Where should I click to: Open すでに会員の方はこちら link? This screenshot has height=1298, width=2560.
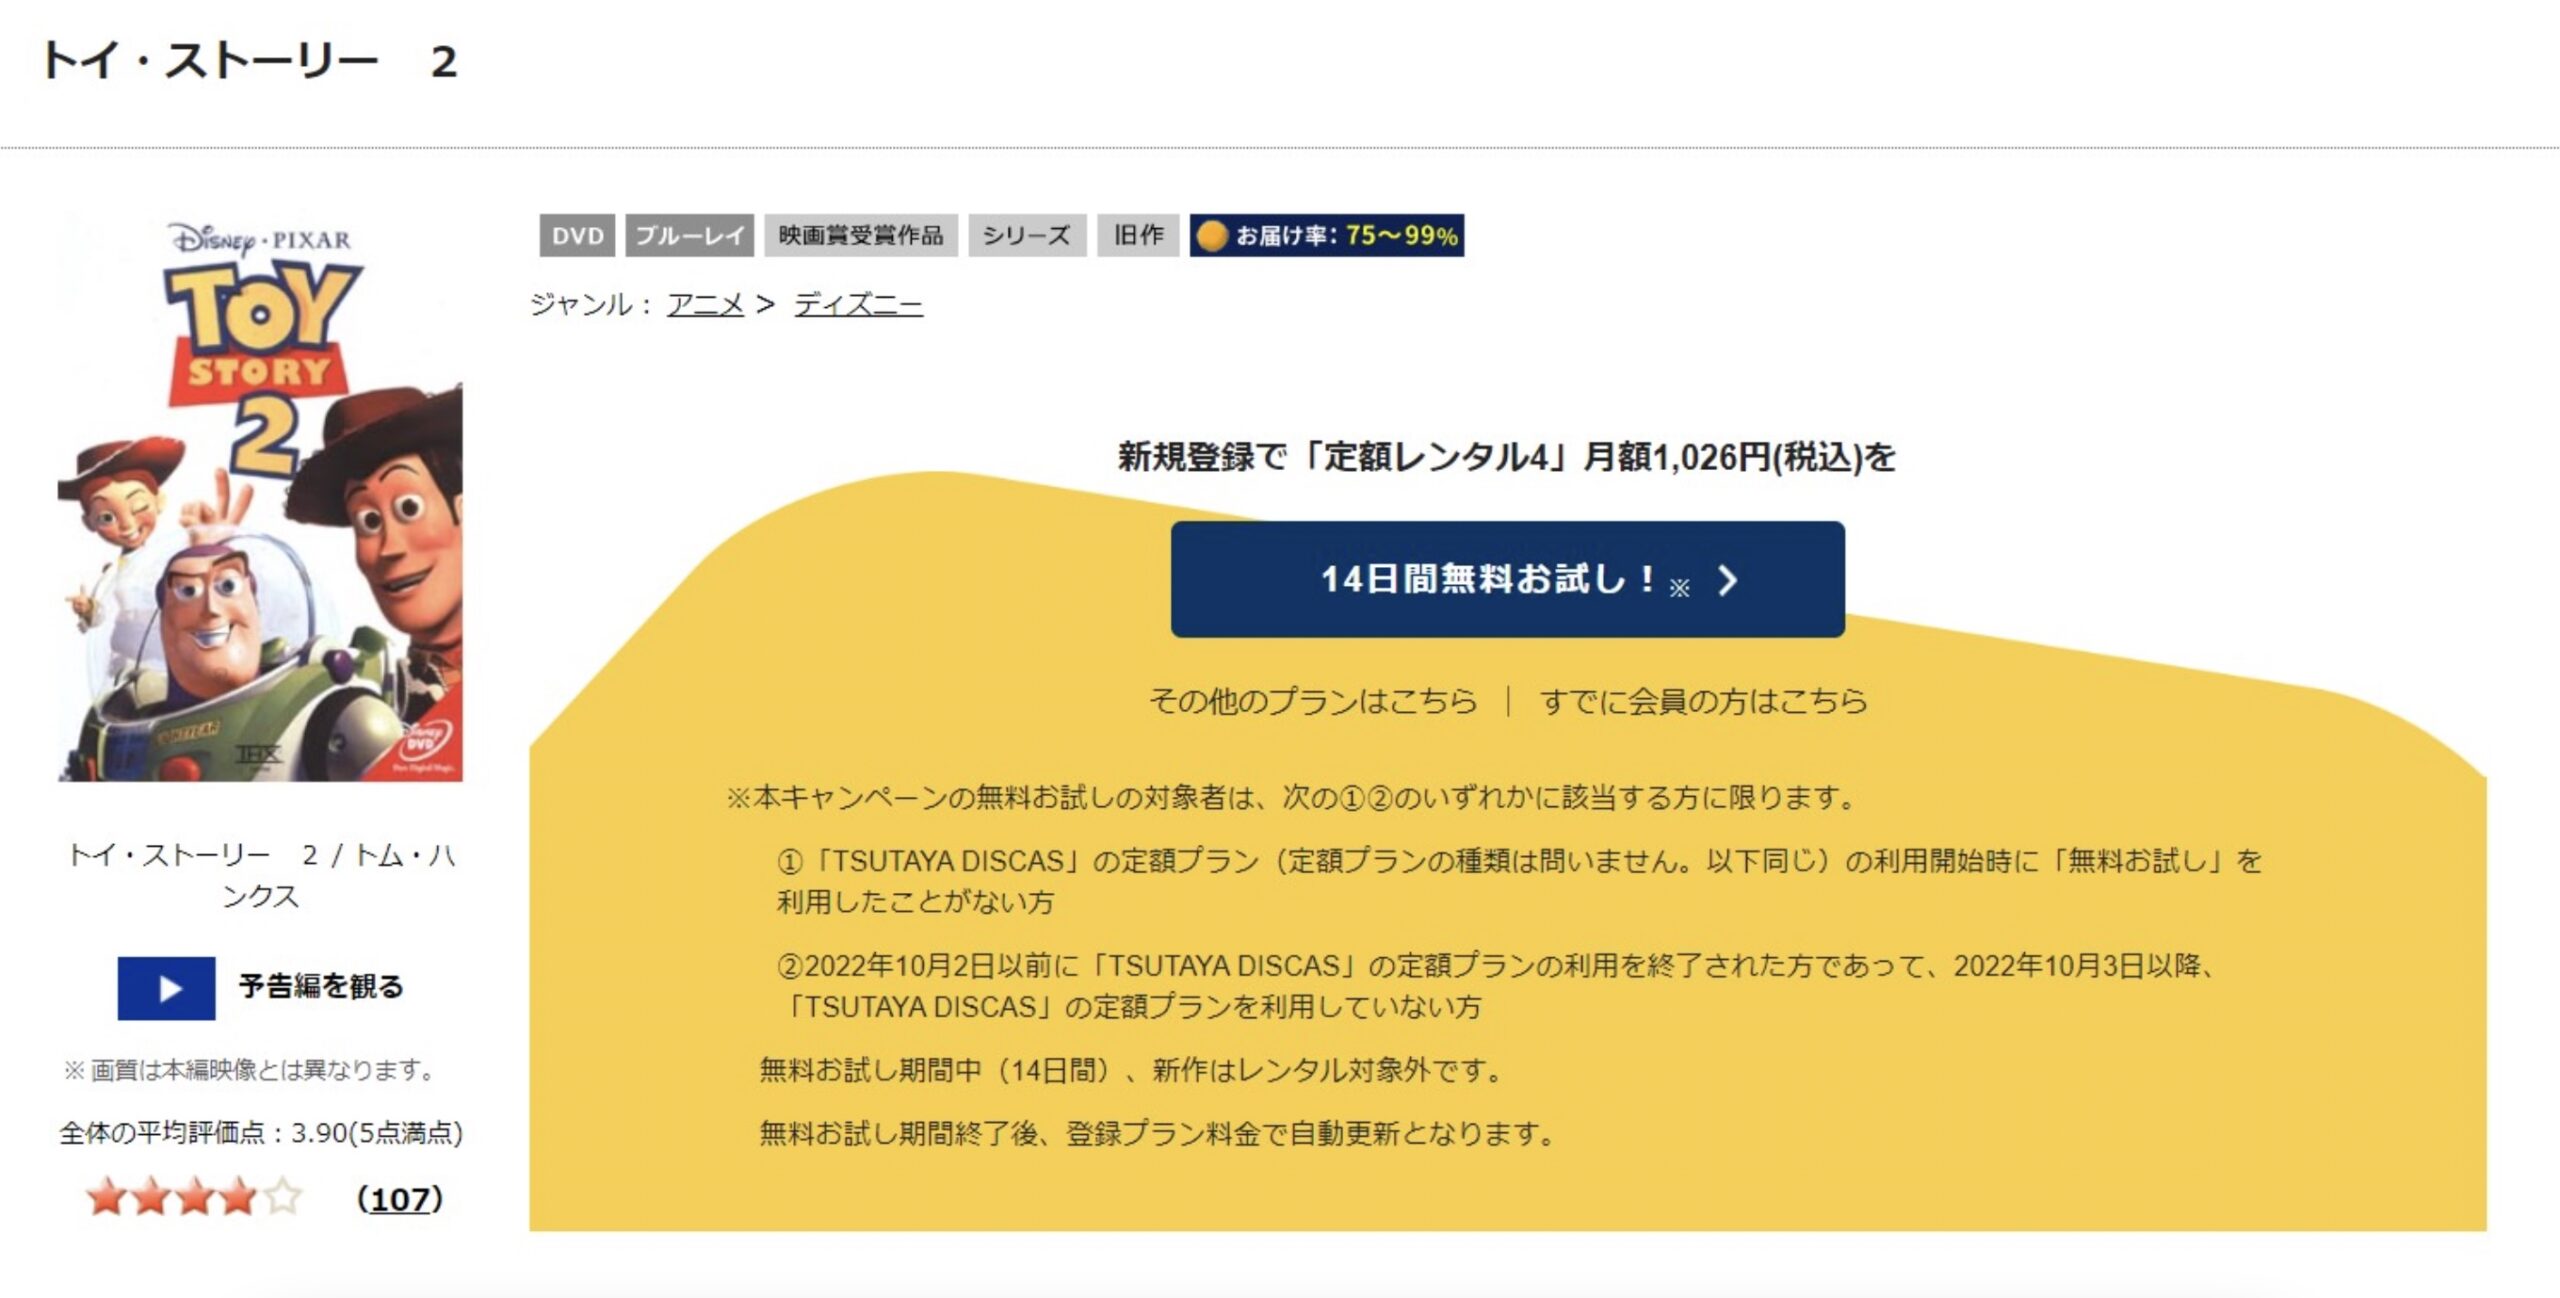pyautogui.click(x=1703, y=701)
